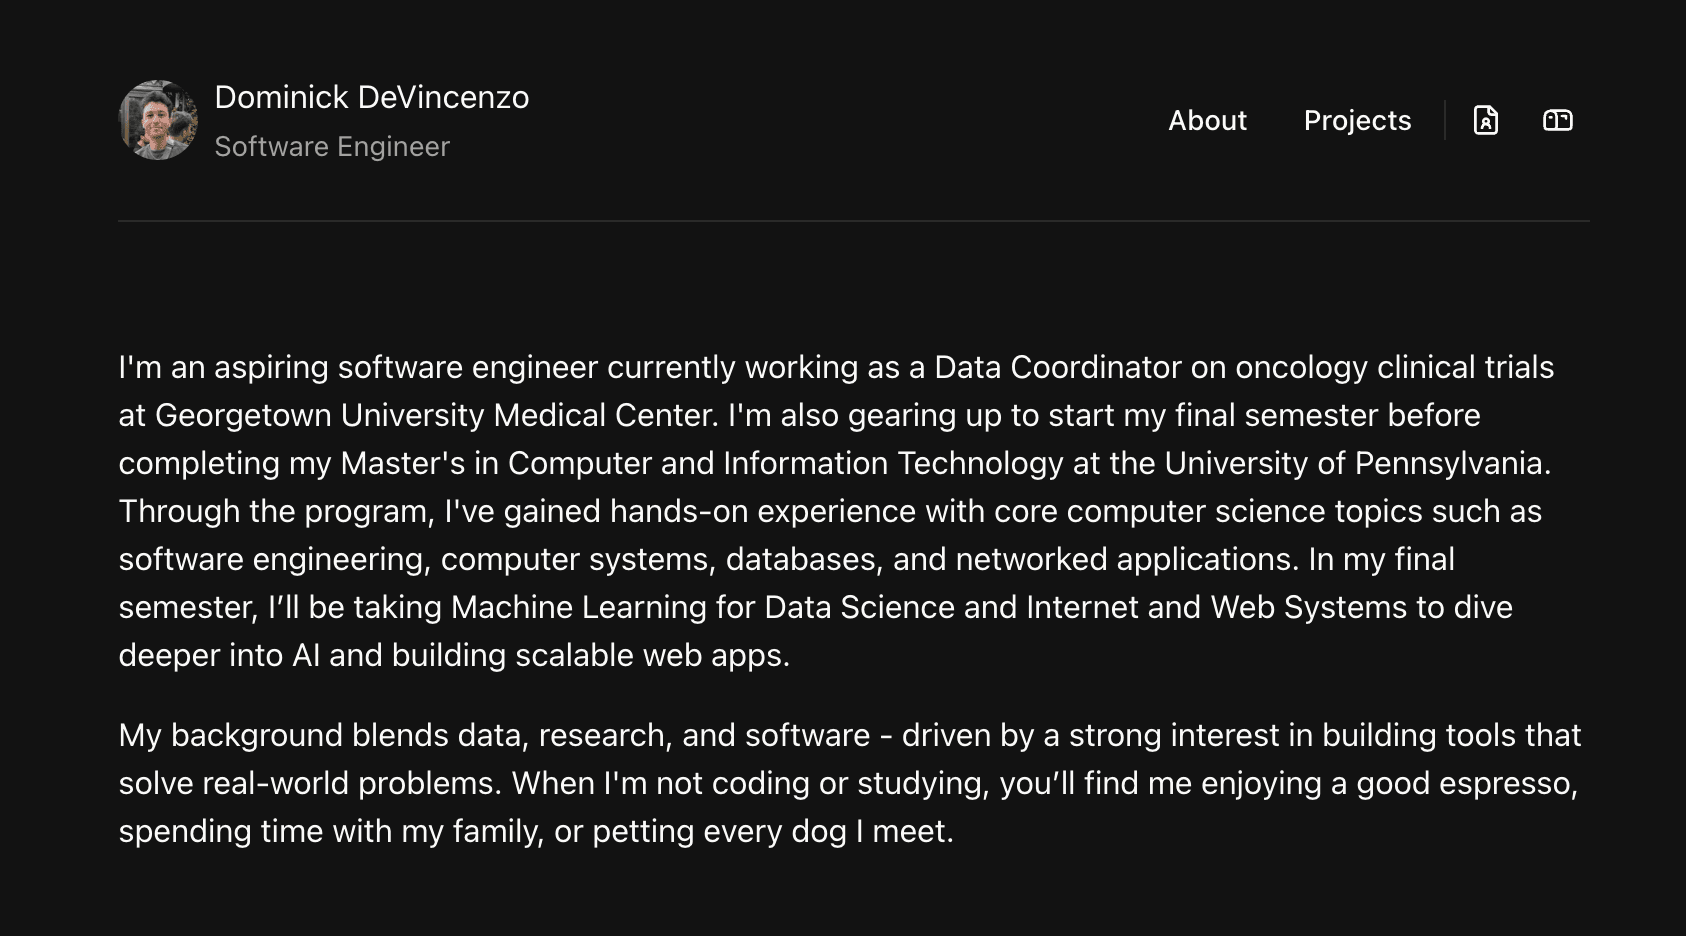Screen dimensions: 1686x936
Task: Click Dominick DeVincenzo's name
Action: click(x=373, y=97)
